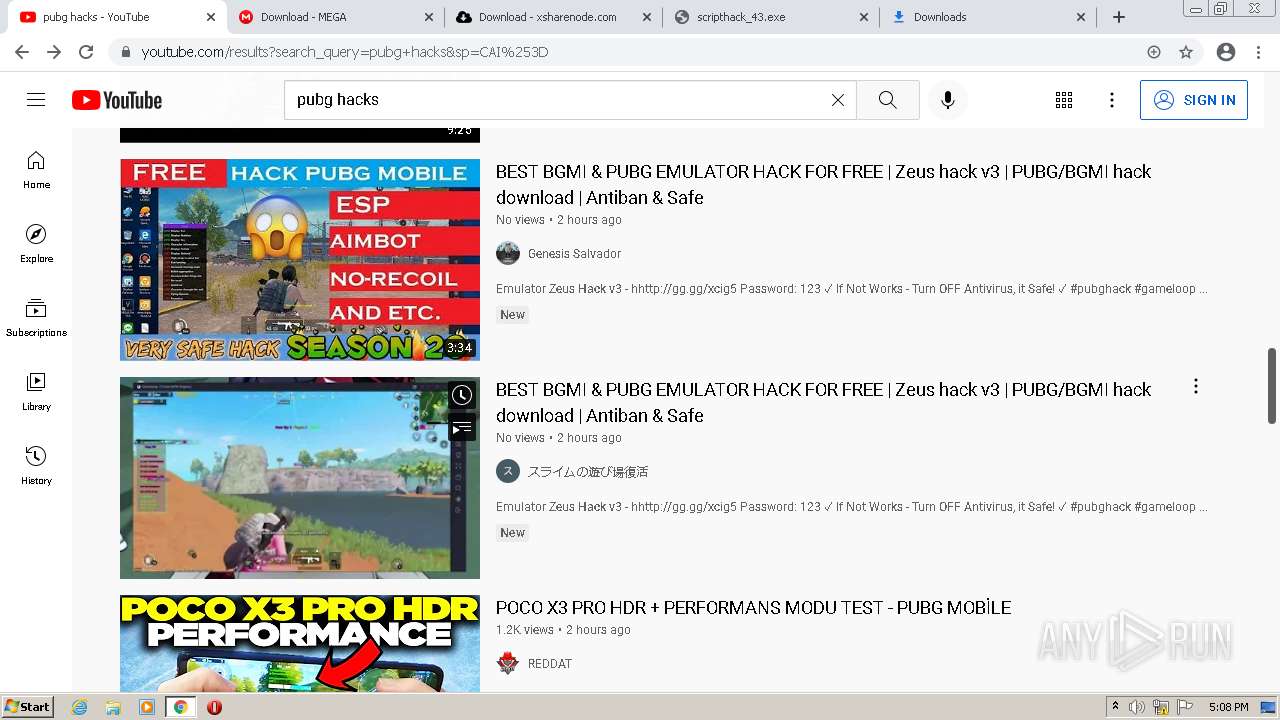The height and width of the screenshot is (720, 1280).
Task: Open POCO X3 PRO HDR video title
Action: 753,607
